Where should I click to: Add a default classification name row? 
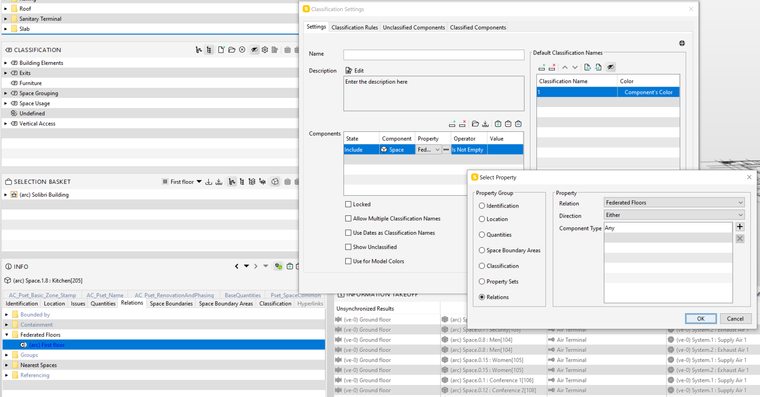(541, 67)
